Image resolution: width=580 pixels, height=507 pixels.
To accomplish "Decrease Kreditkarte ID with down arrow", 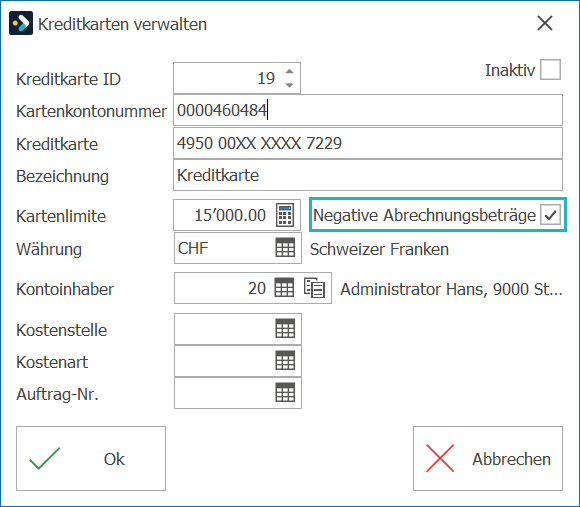I will pos(290,85).
